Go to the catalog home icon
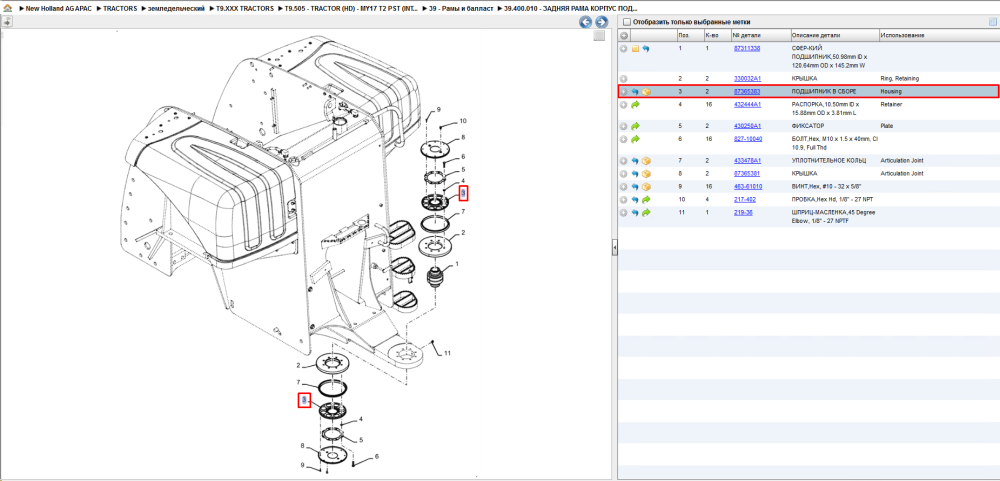This screenshot has width=1000, height=481. click(x=6, y=8)
